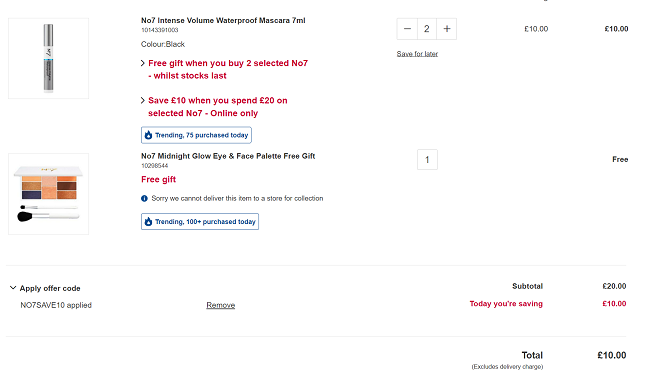Click flame icon on 75 purchased badge
Screen dimensions: 650x383
(148, 135)
